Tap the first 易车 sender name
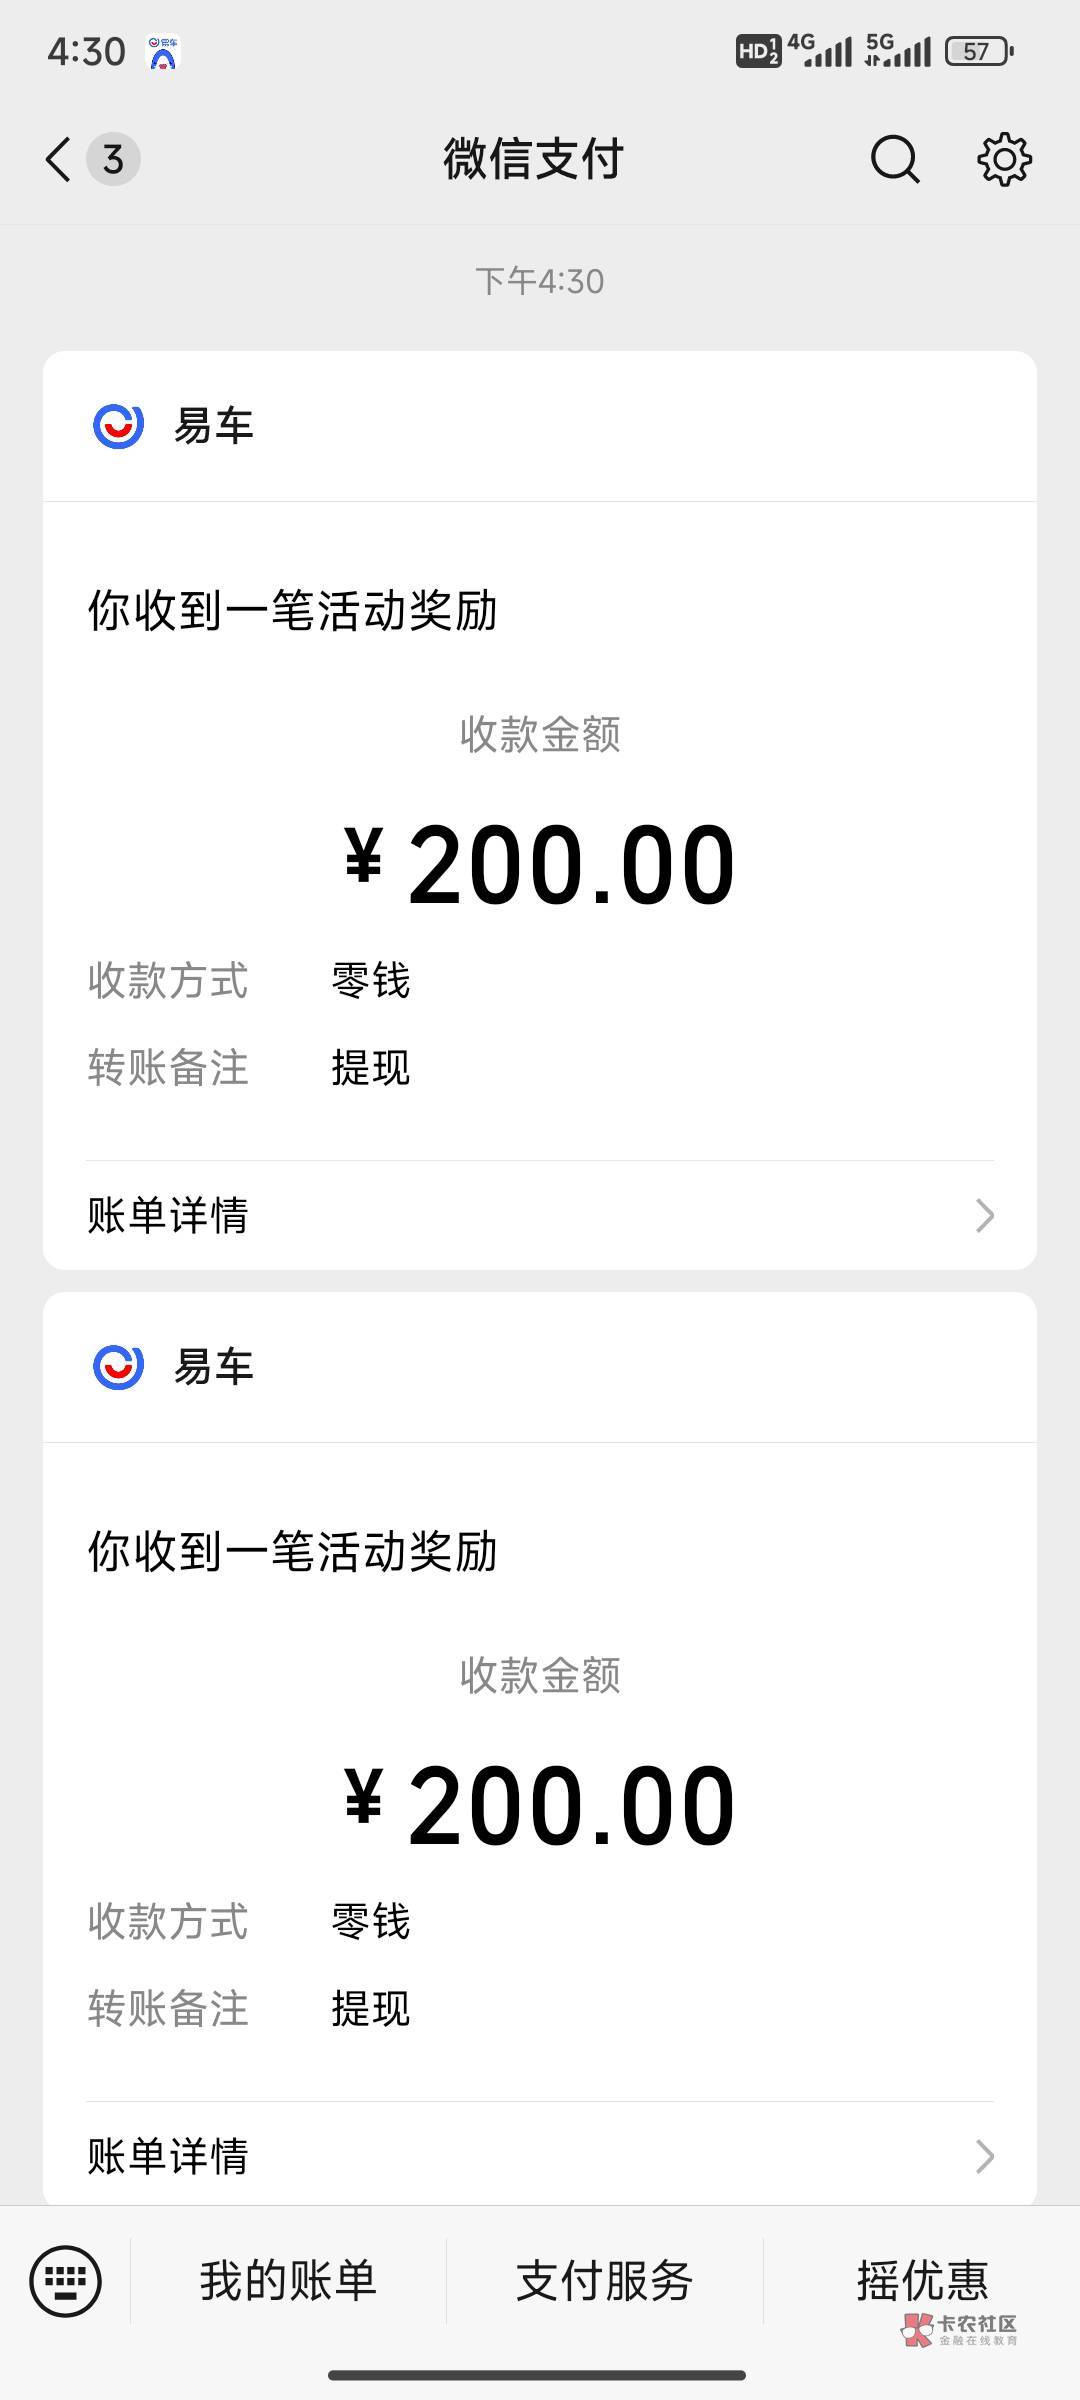This screenshot has width=1080, height=2400. click(214, 426)
